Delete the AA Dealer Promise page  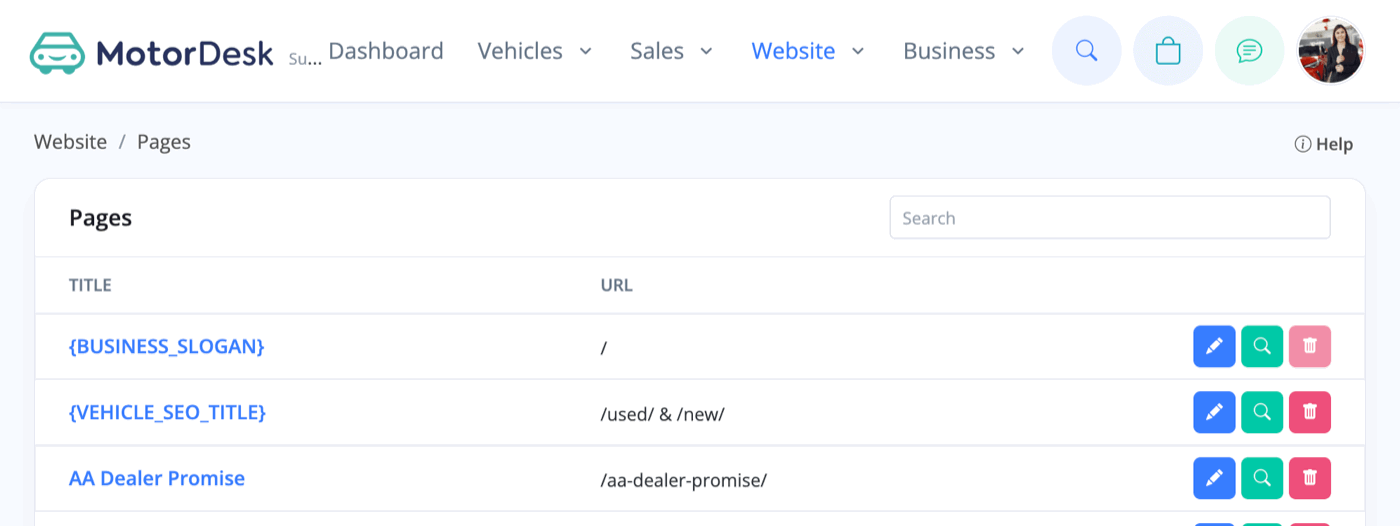1310,478
